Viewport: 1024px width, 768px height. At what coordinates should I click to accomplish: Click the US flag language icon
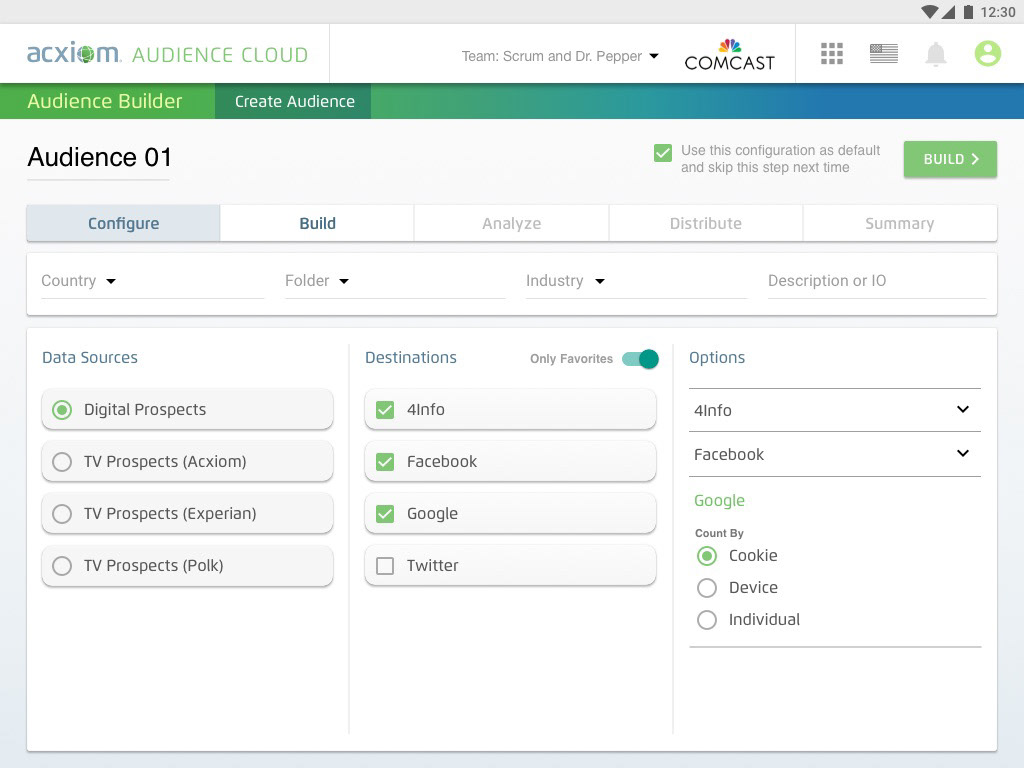click(x=883, y=54)
